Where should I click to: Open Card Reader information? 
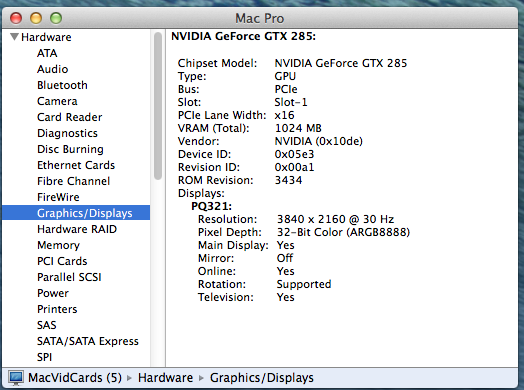click(x=70, y=117)
